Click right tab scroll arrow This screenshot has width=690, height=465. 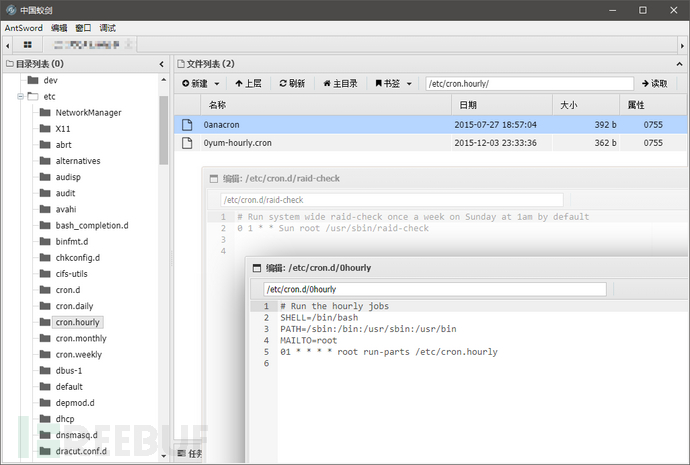coord(683,45)
